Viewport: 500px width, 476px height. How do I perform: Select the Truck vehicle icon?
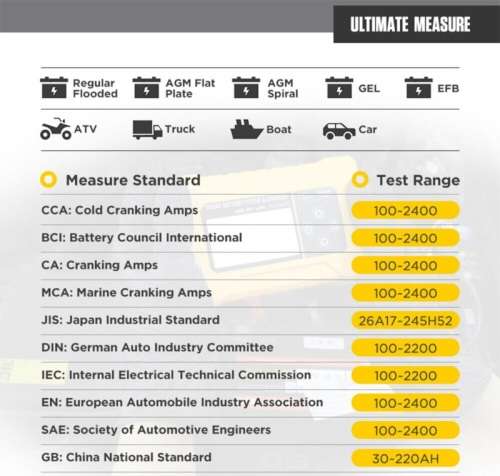147,129
